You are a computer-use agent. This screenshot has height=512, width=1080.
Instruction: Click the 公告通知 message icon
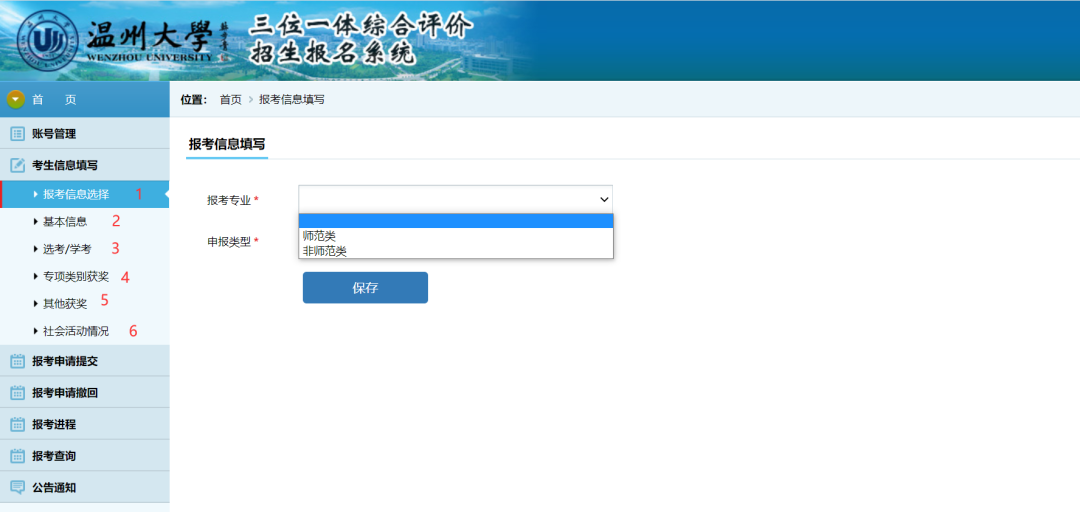(x=17, y=488)
